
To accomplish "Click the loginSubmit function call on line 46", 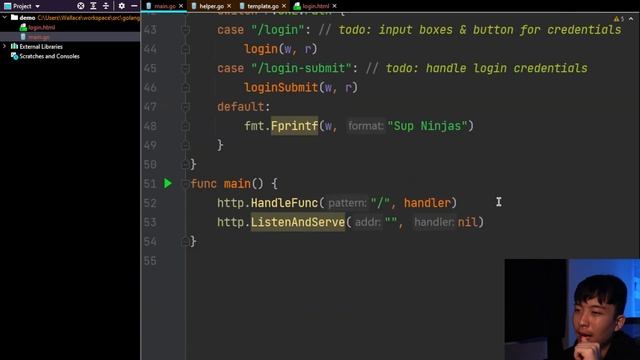I will tap(281, 87).
